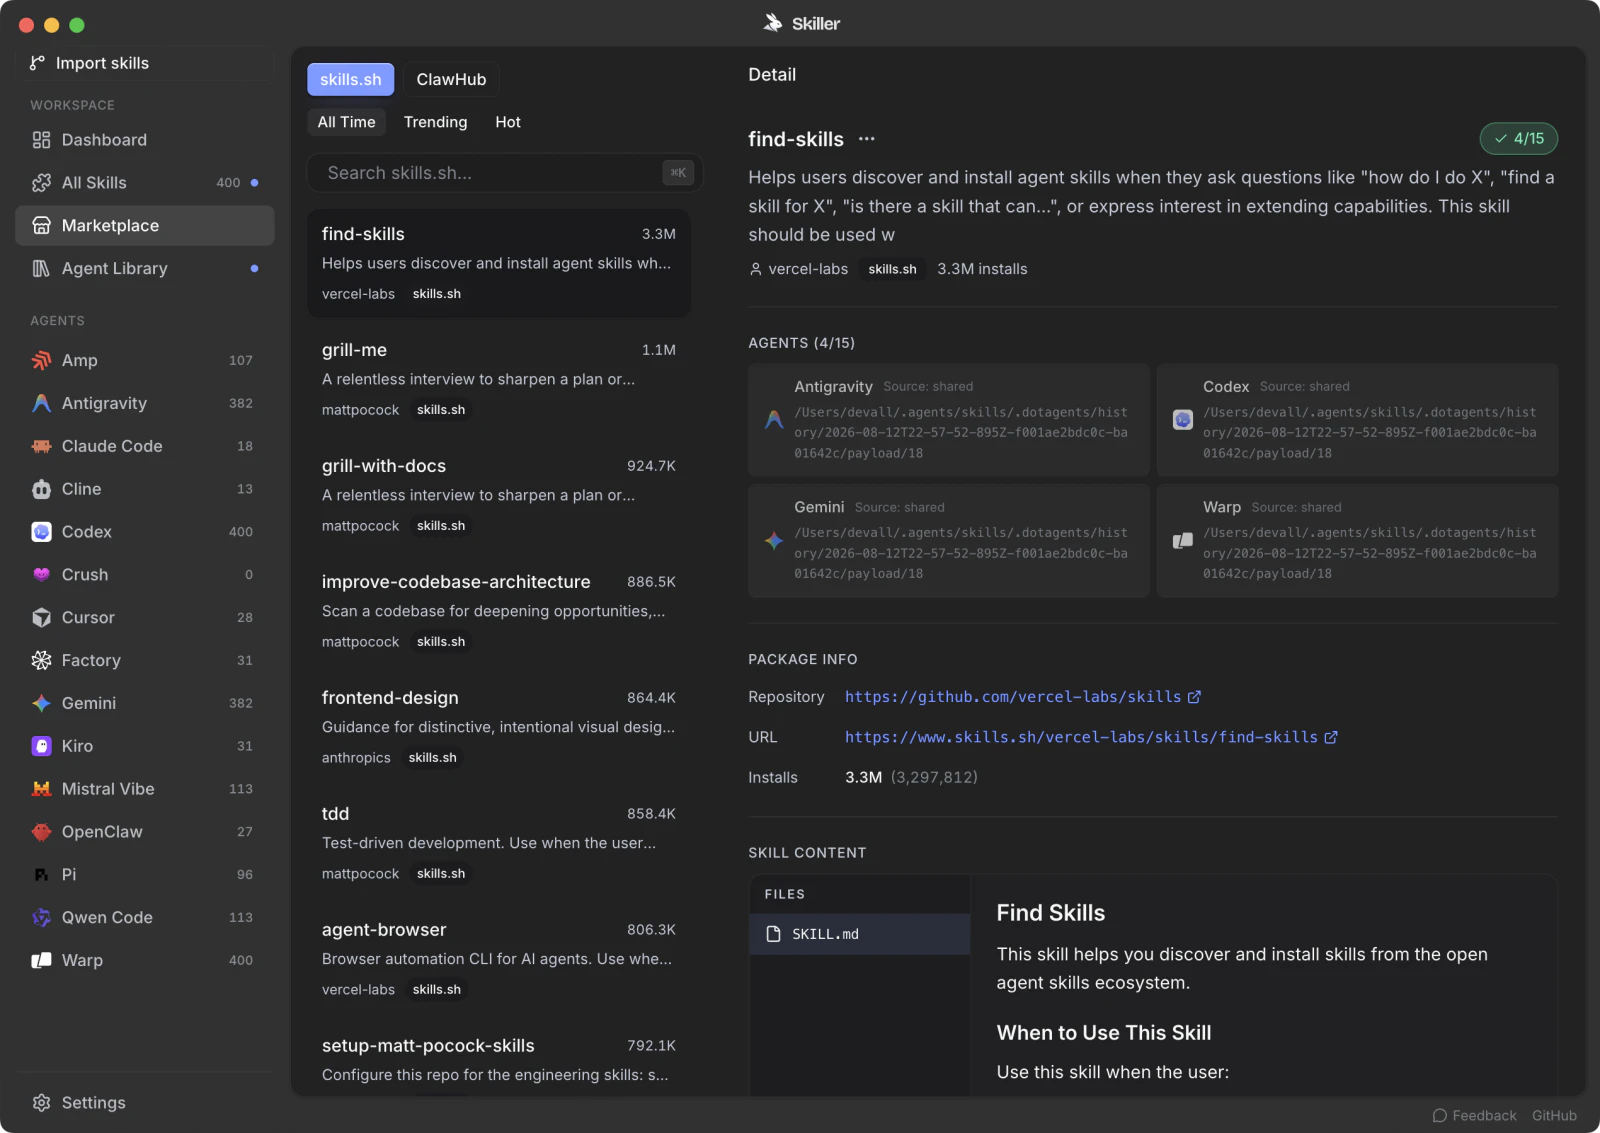Click the All Skills puzzle icon
1600x1133 pixels.
pos(41,183)
